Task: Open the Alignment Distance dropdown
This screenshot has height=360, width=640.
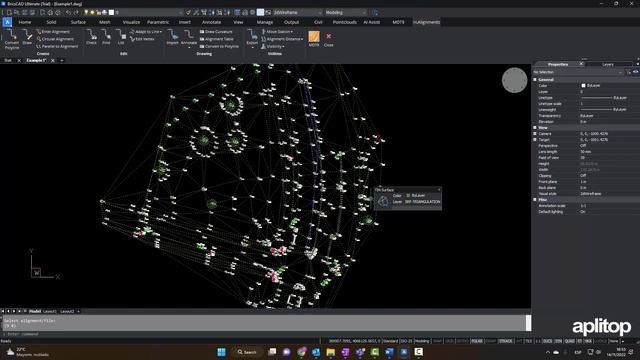Action: pyautogui.click(x=282, y=39)
